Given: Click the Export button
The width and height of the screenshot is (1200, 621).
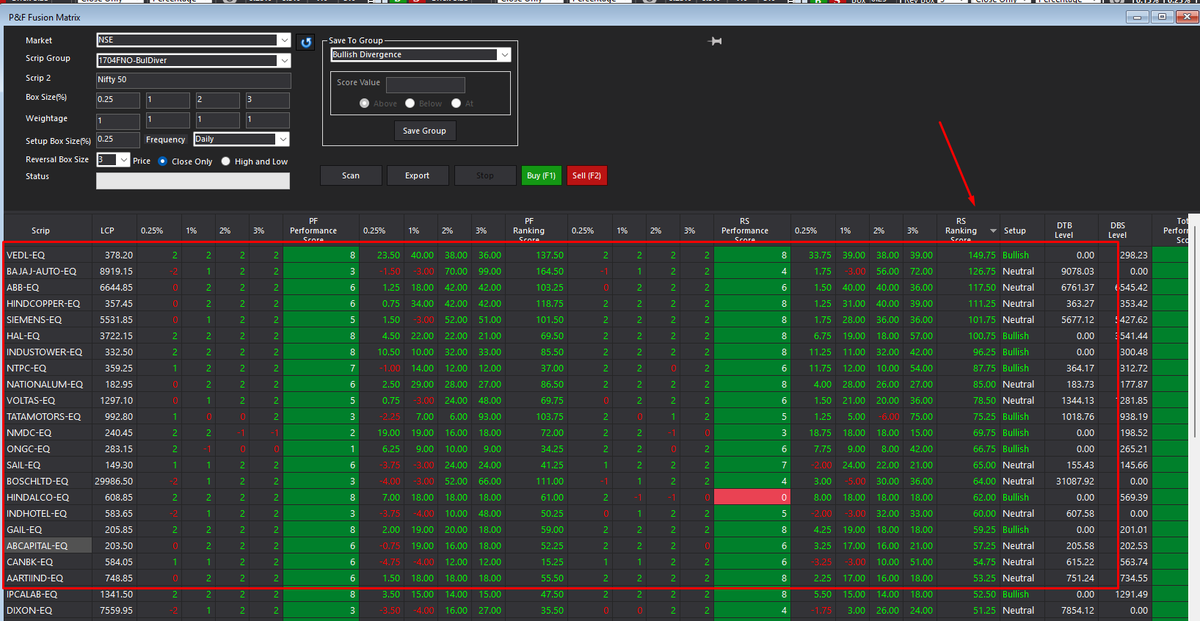Looking at the screenshot, I should pos(417,176).
